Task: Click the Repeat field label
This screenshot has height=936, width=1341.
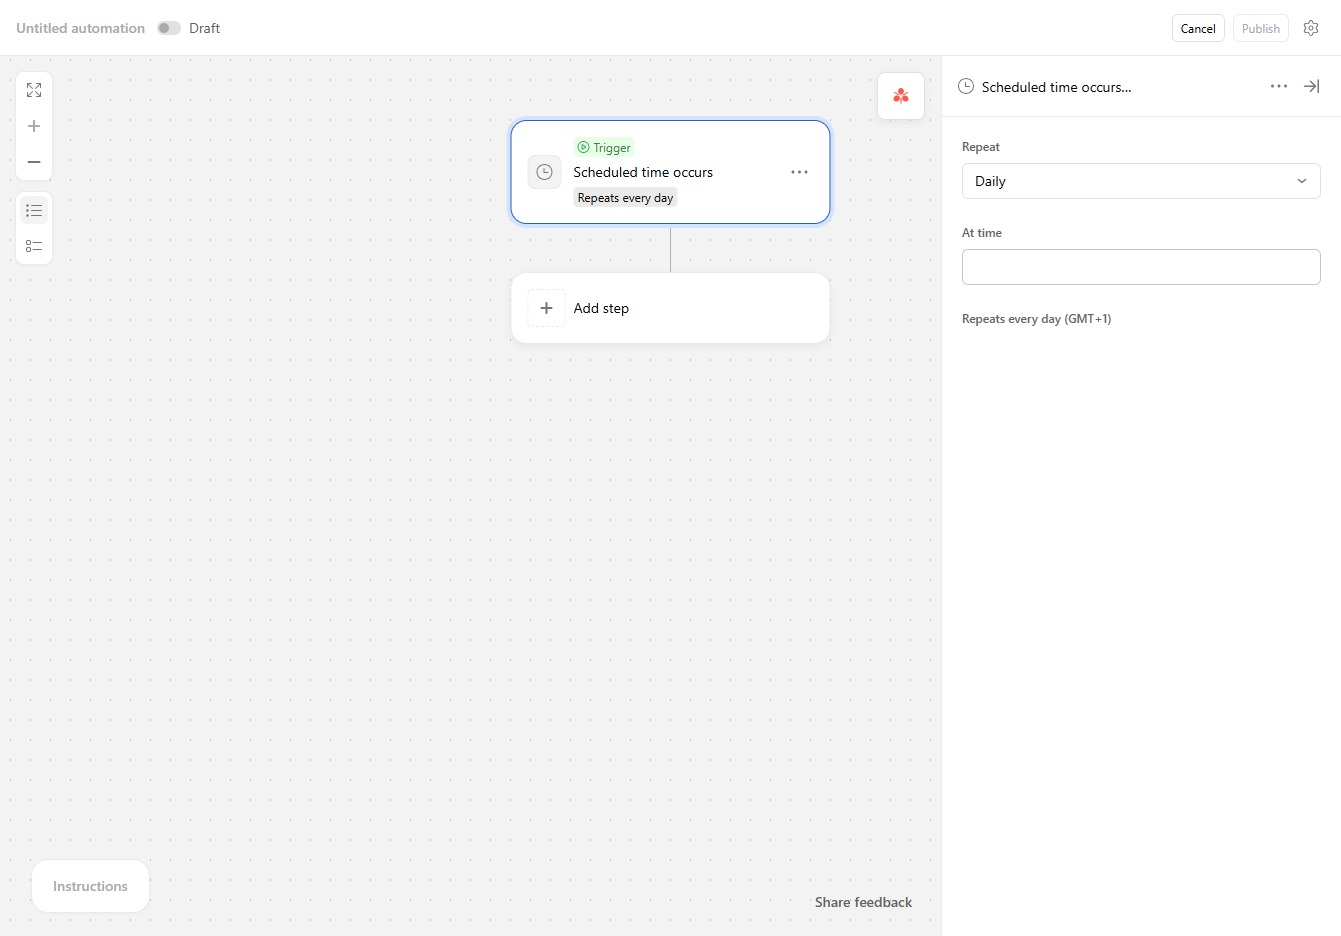Action: [x=980, y=147]
